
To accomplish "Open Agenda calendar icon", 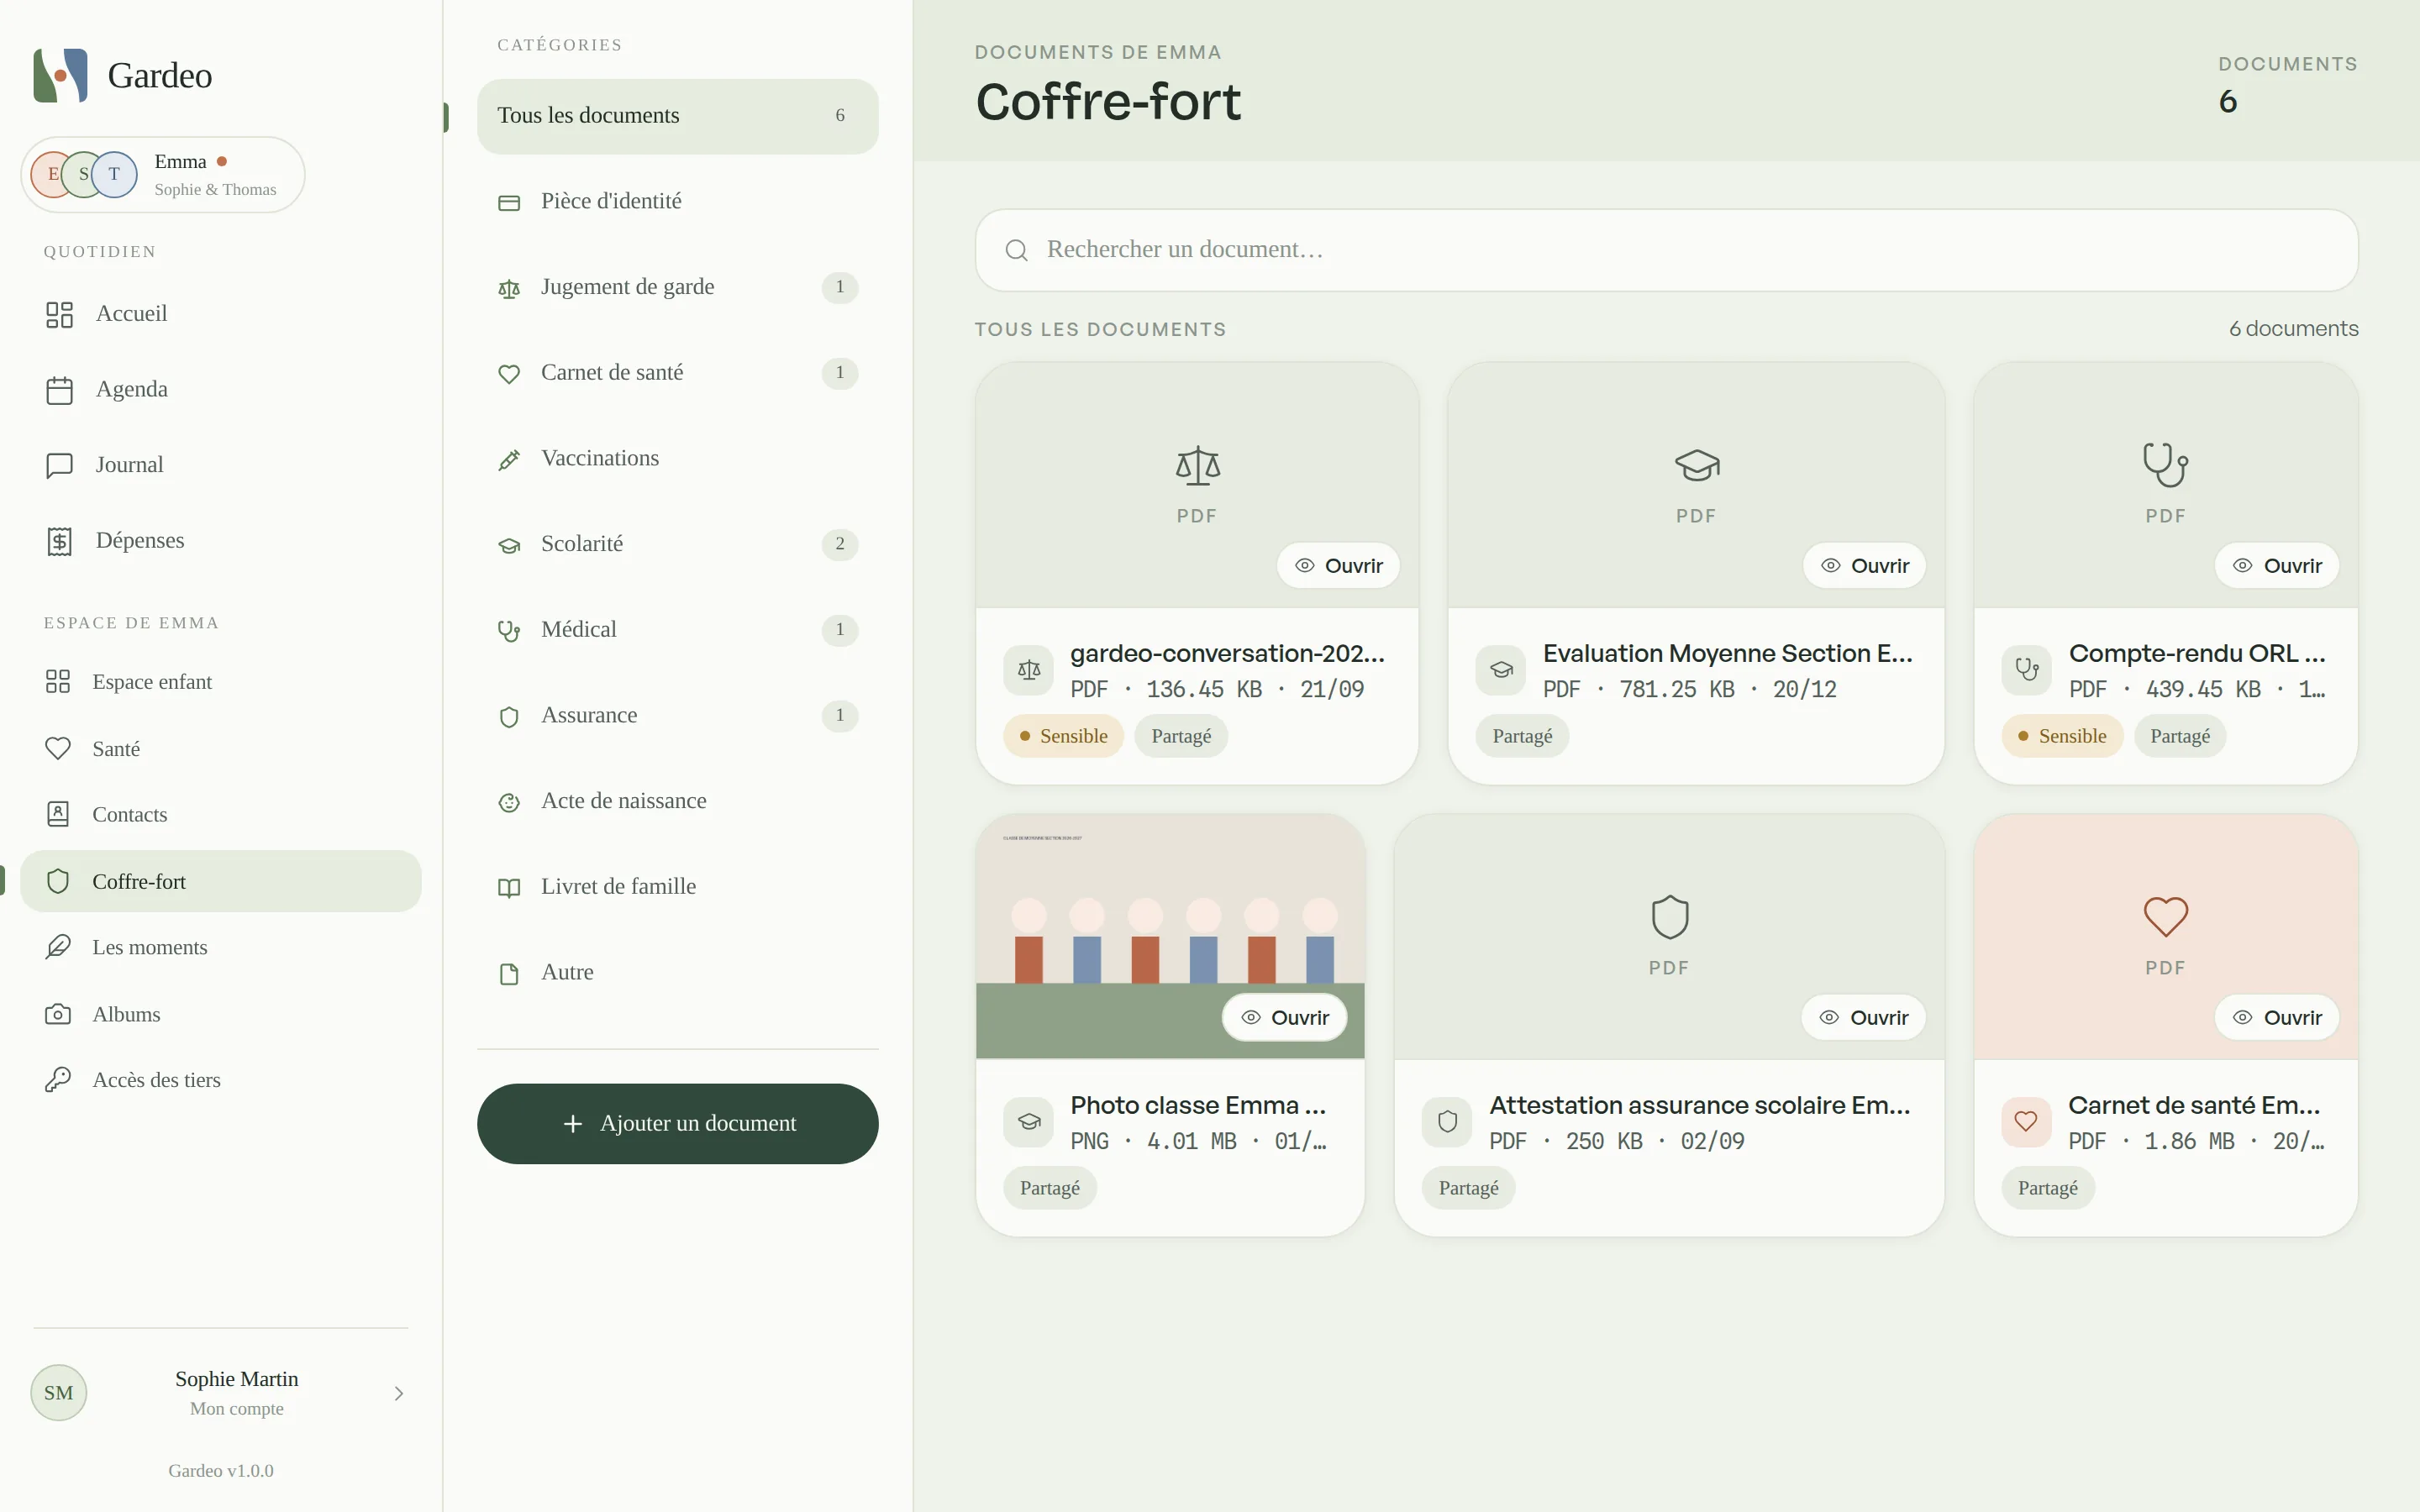I will pos(59,390).
